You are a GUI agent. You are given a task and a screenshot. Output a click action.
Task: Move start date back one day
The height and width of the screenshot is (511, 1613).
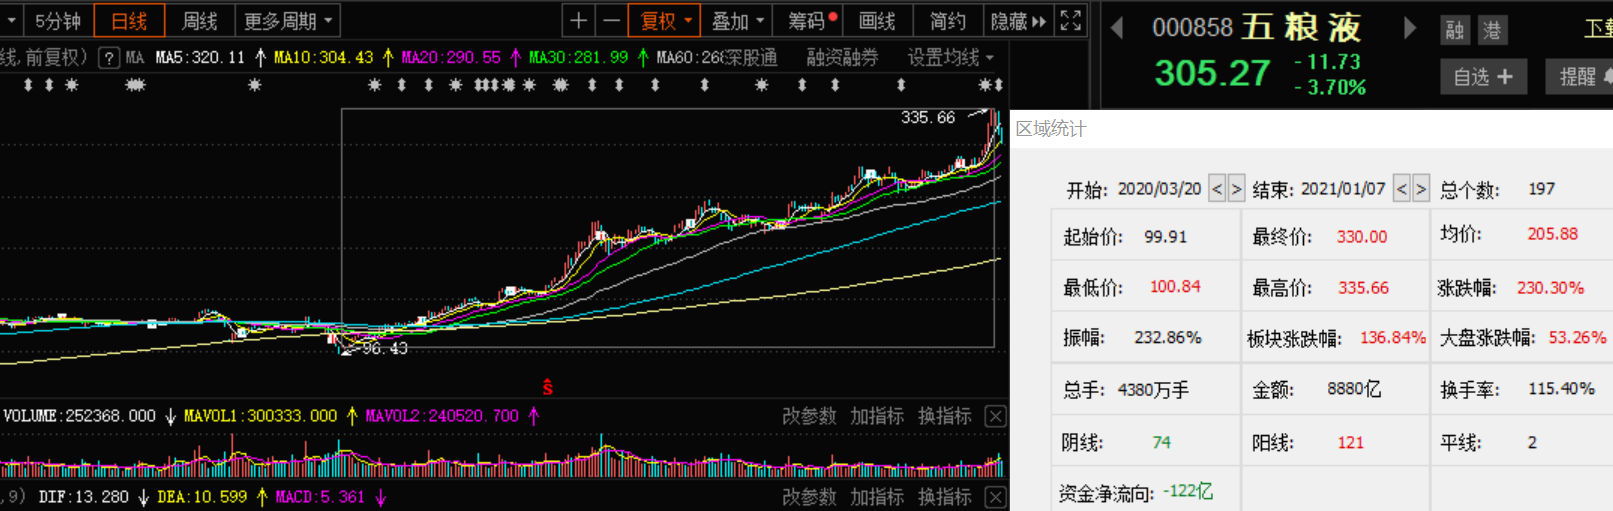[1217, 188]
